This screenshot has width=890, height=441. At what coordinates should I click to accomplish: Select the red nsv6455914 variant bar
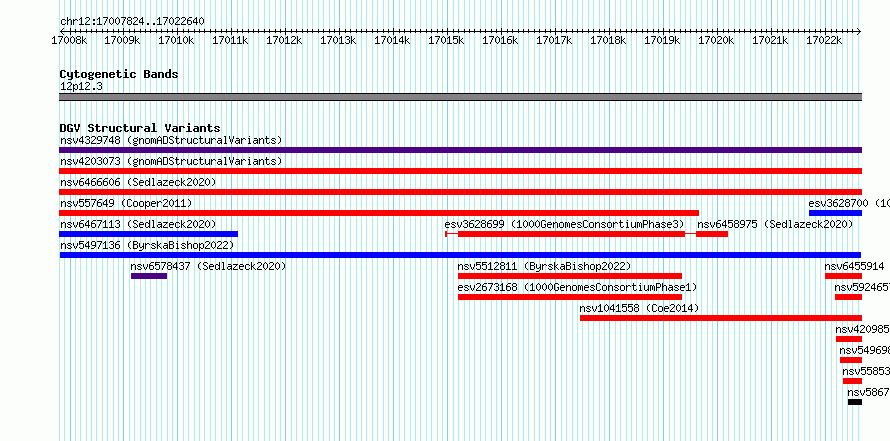[843, 276]
